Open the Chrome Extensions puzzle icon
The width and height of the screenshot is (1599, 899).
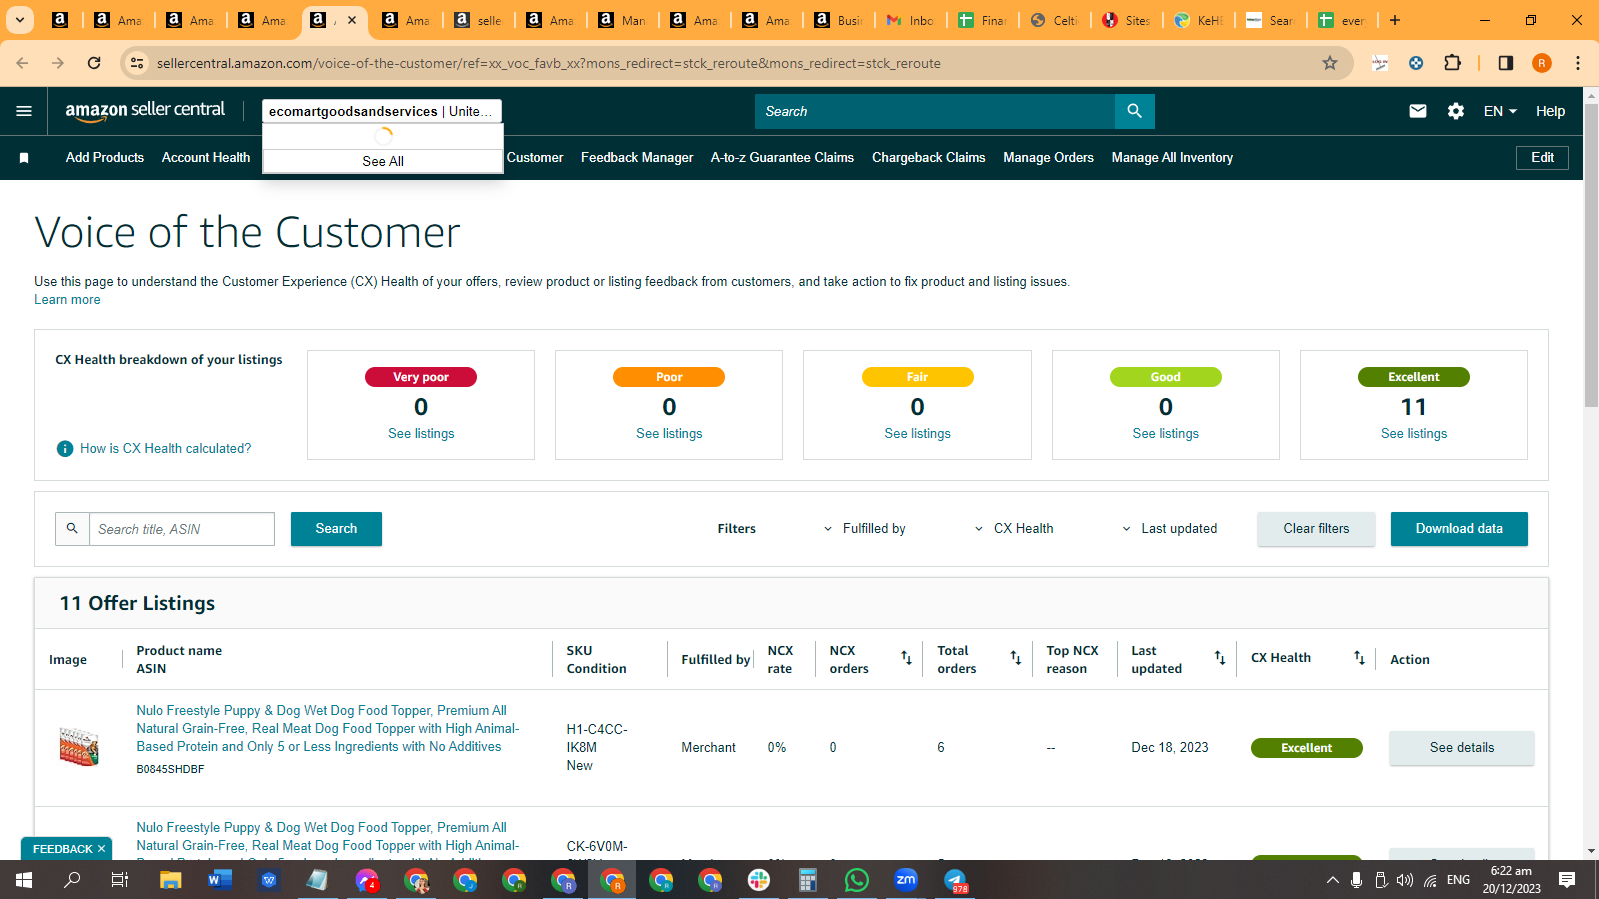pyautogui.click(x=1453, y=63)
